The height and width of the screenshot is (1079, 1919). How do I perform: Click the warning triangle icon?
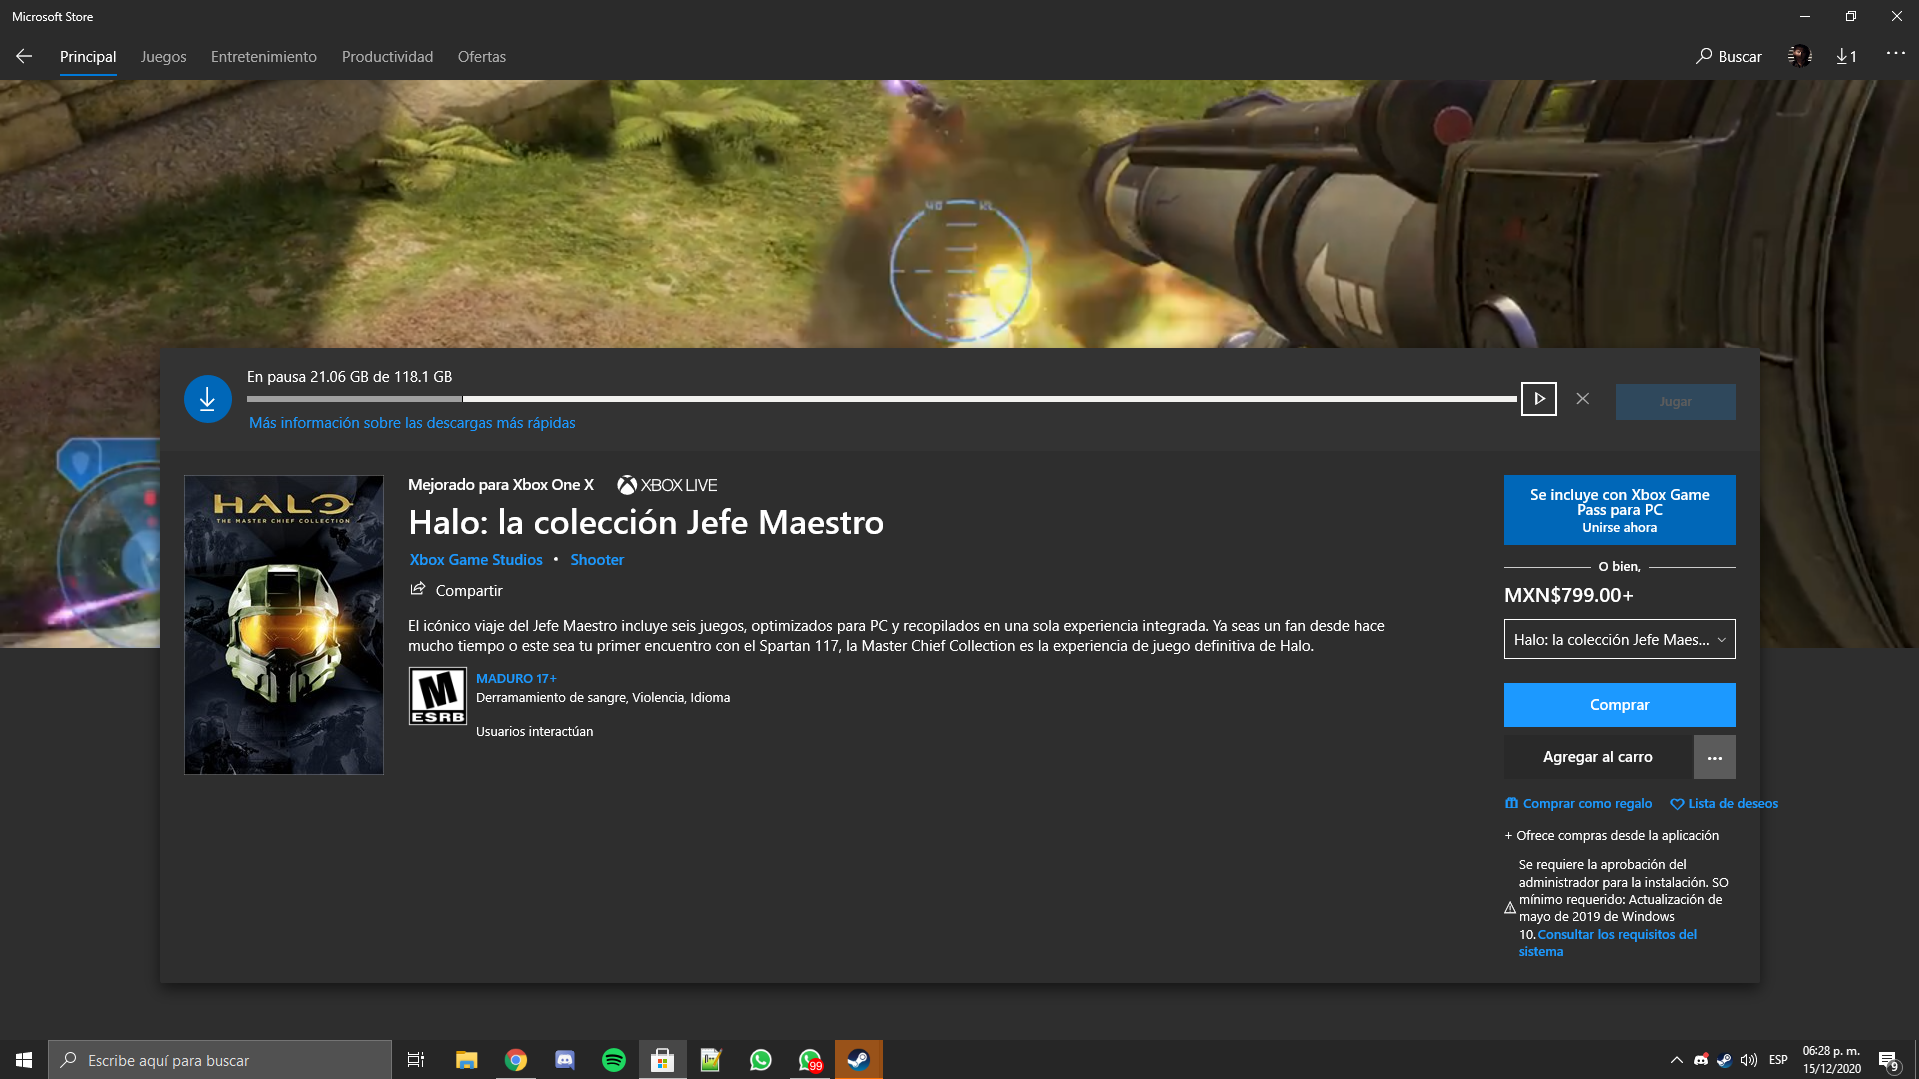pyautogui.click(x=1510, y=908)
